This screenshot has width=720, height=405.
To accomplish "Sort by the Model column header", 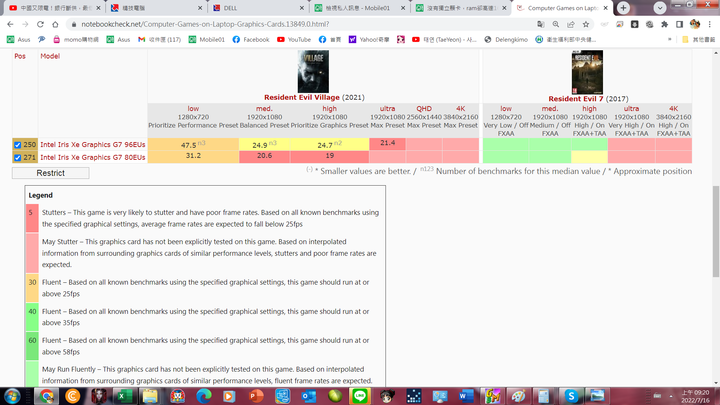I will (x=50, y=56).
